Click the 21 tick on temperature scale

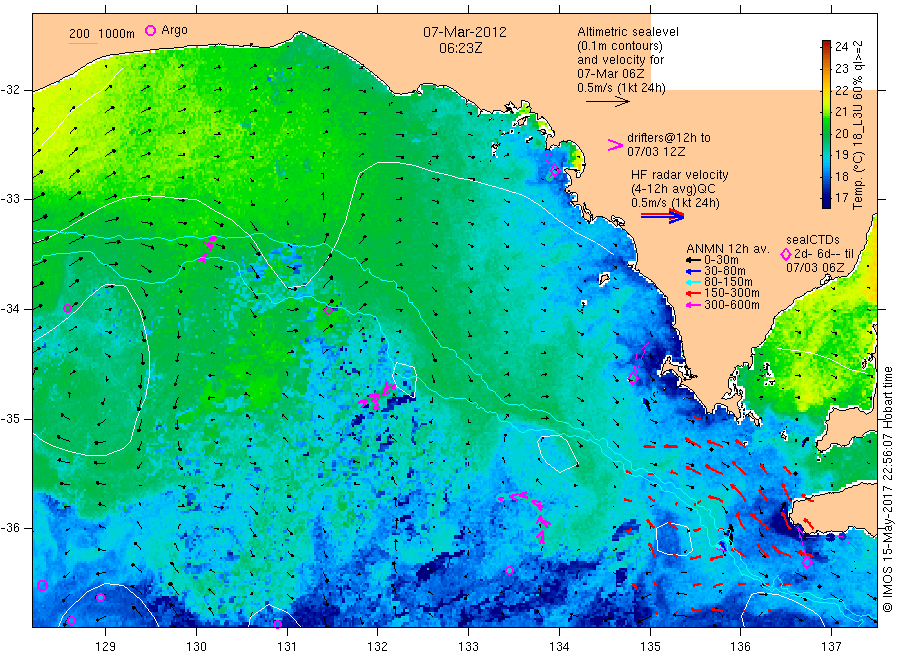coord(841,111)
